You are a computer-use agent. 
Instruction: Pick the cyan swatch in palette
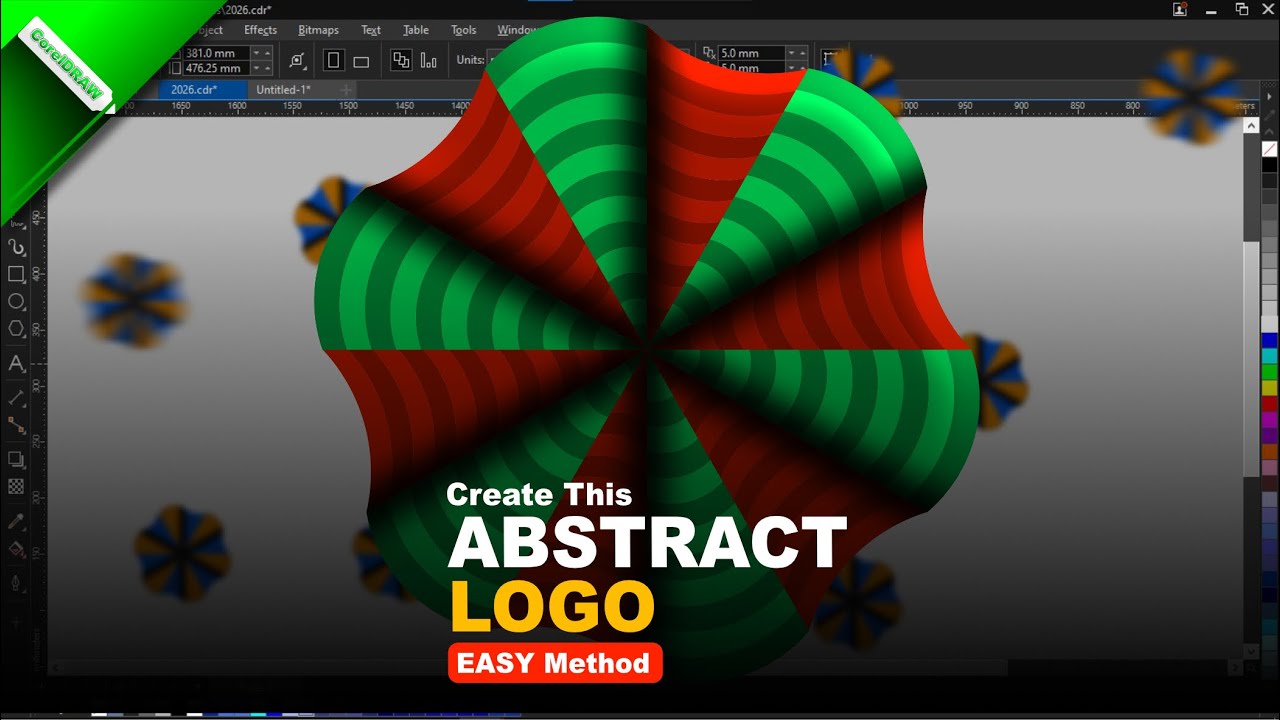tap(1269, 356)
